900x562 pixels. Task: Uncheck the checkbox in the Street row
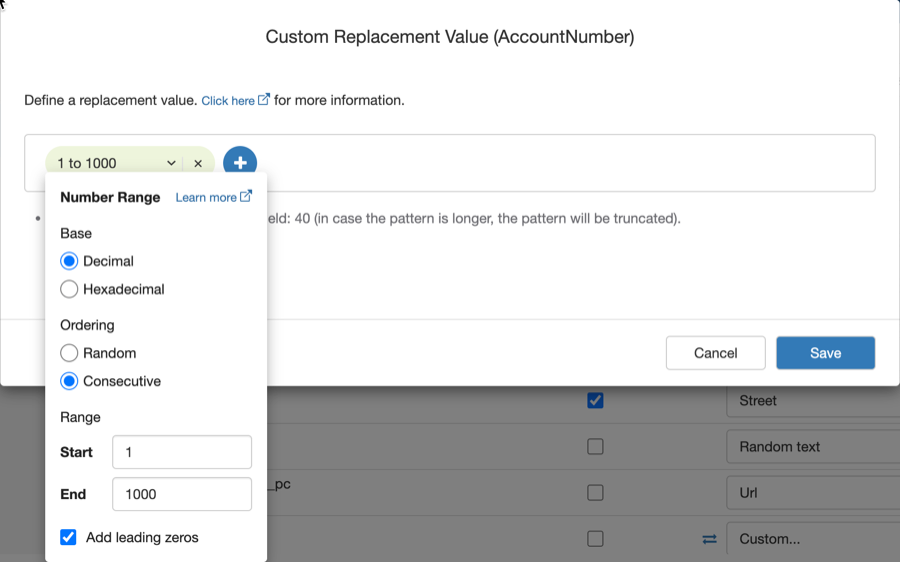click(x=595, y=400)
